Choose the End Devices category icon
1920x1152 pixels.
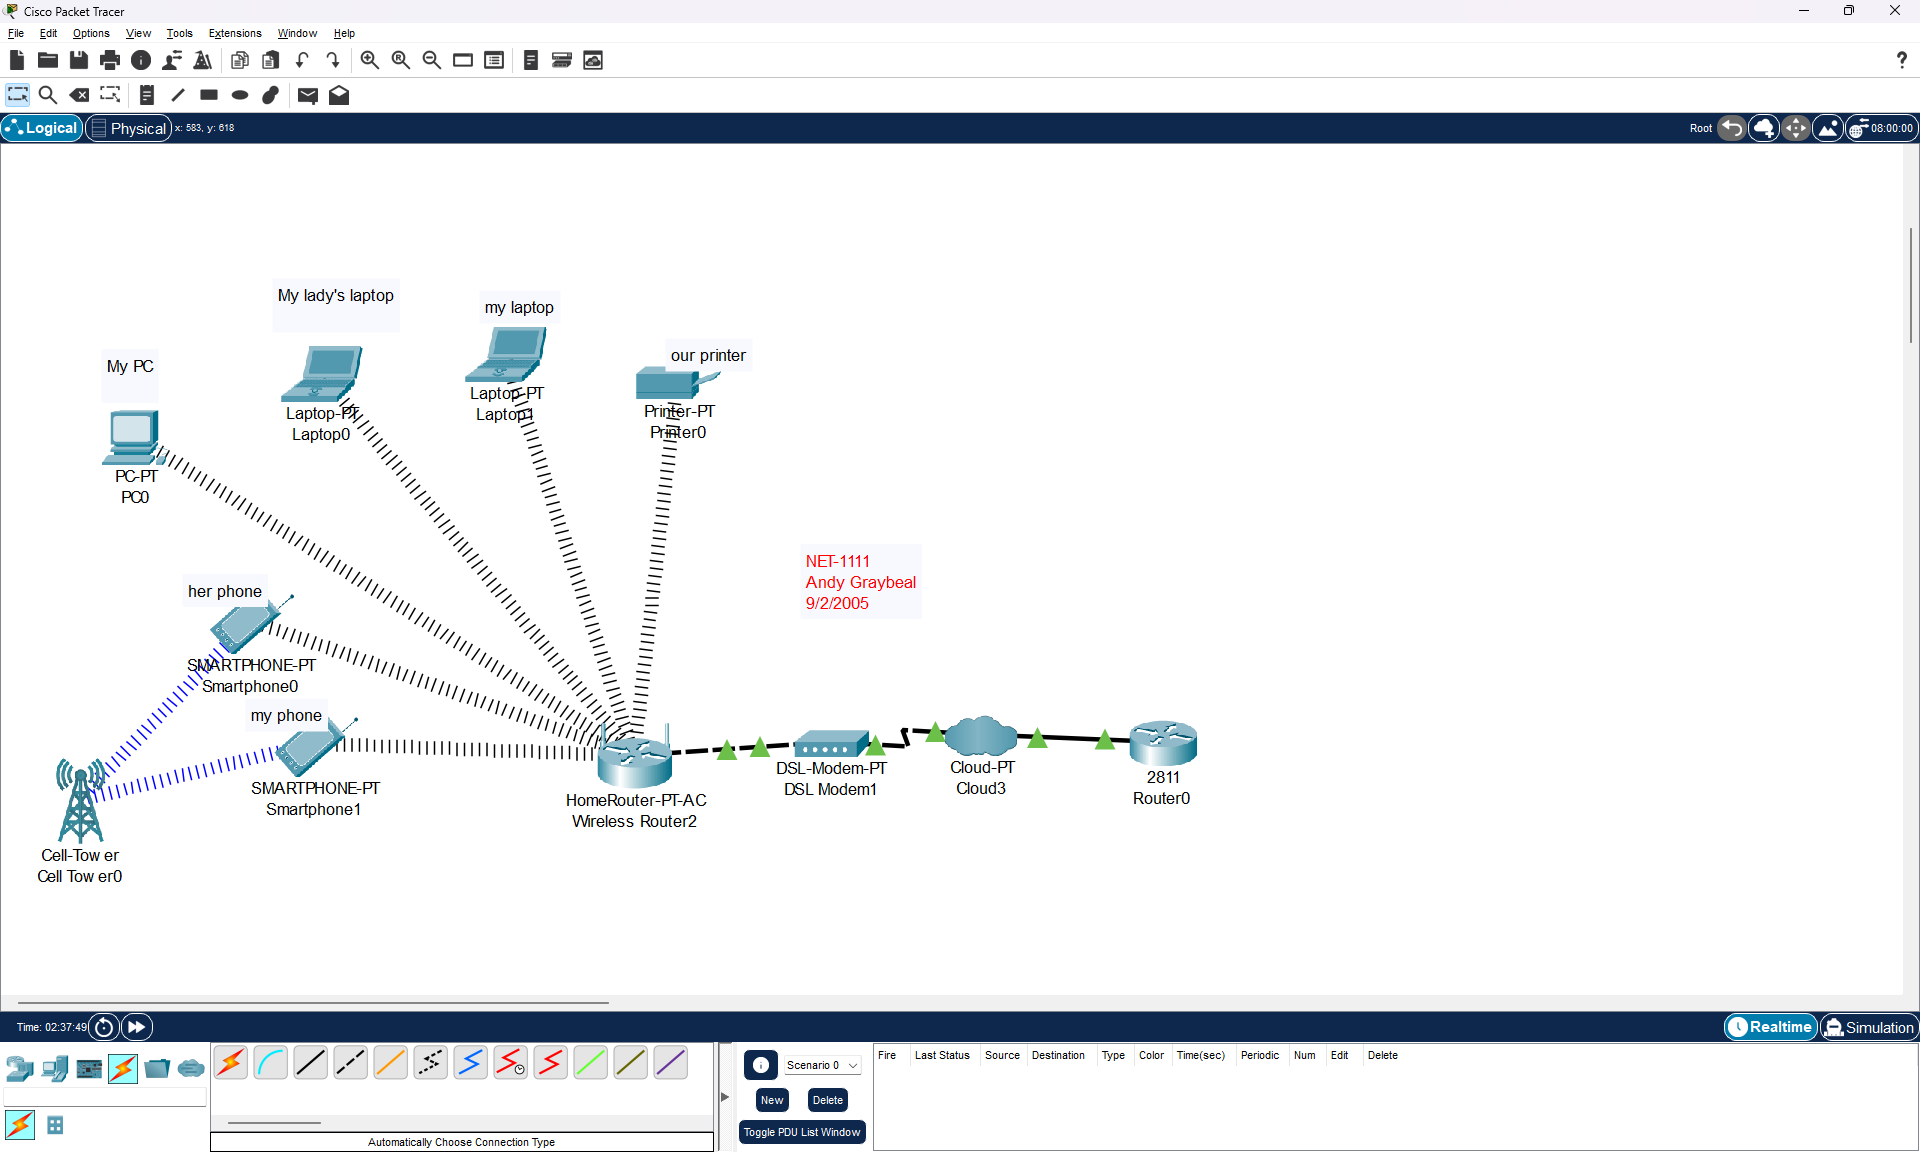pos(55,1069)
